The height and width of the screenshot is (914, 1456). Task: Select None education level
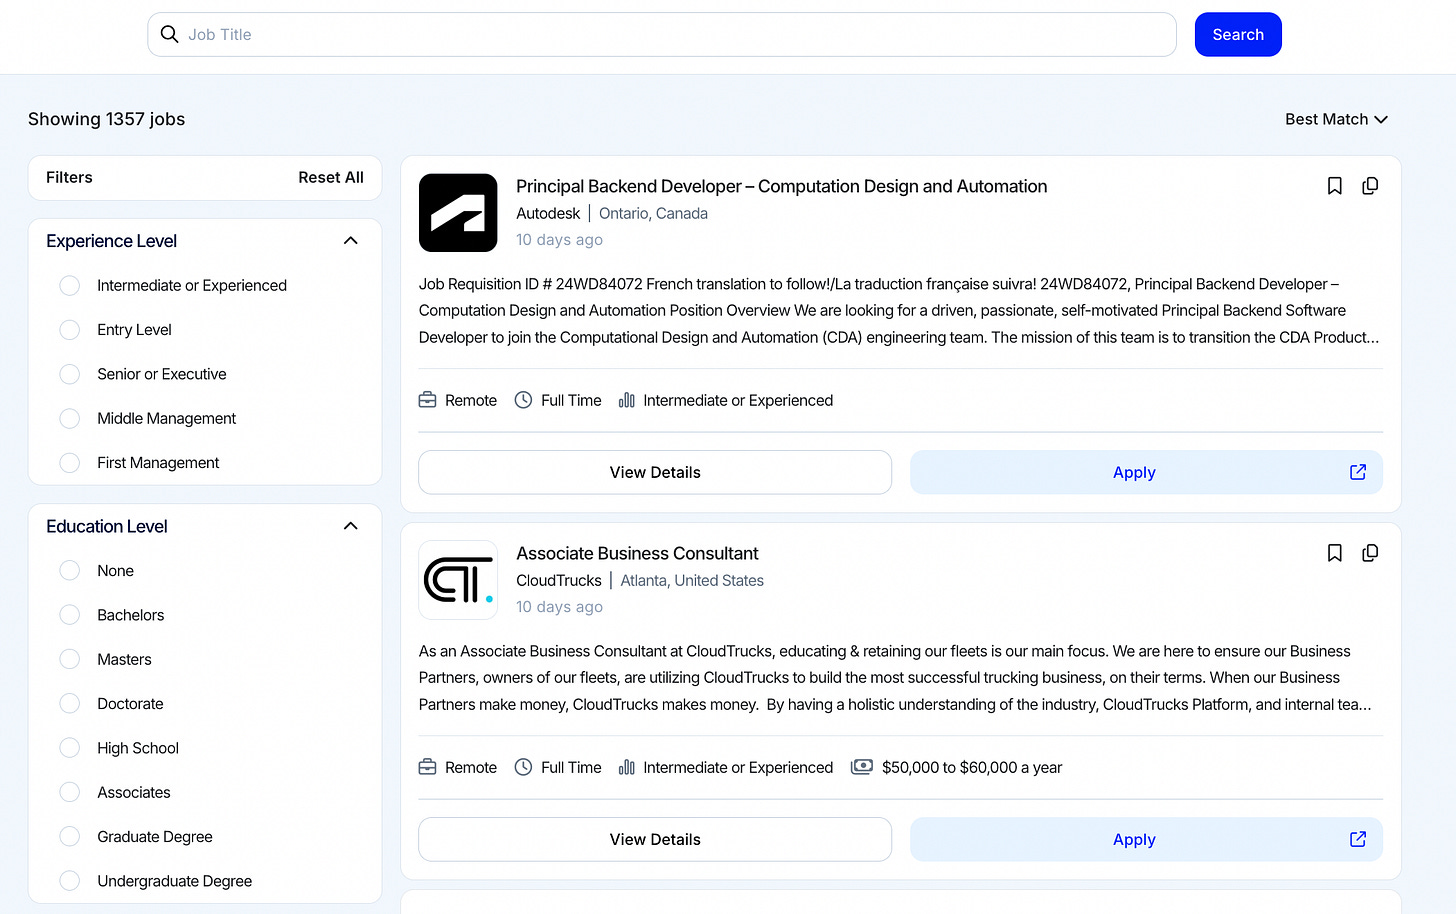(70, 571)
